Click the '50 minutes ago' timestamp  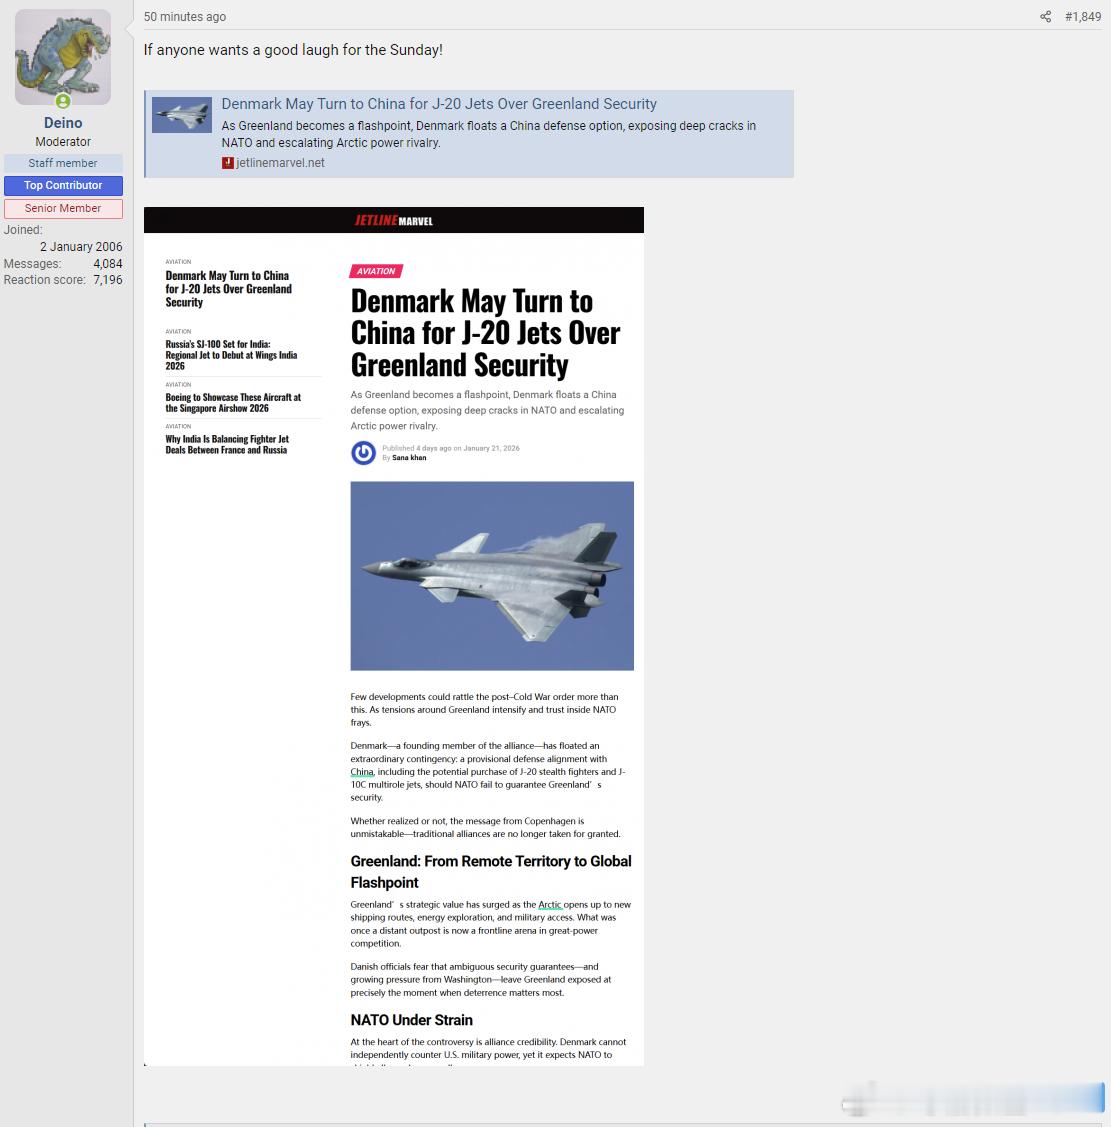tap(185, 17)
